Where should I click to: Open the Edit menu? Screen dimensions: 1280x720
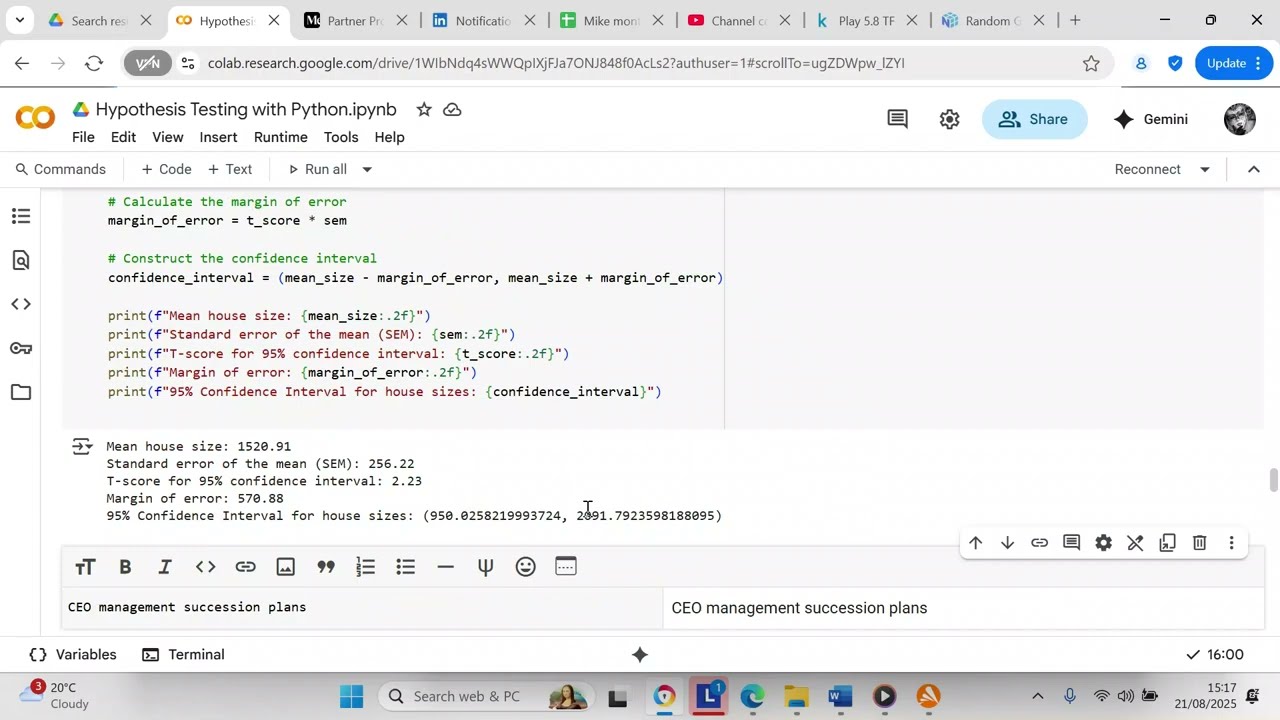[x=123, y=137]
